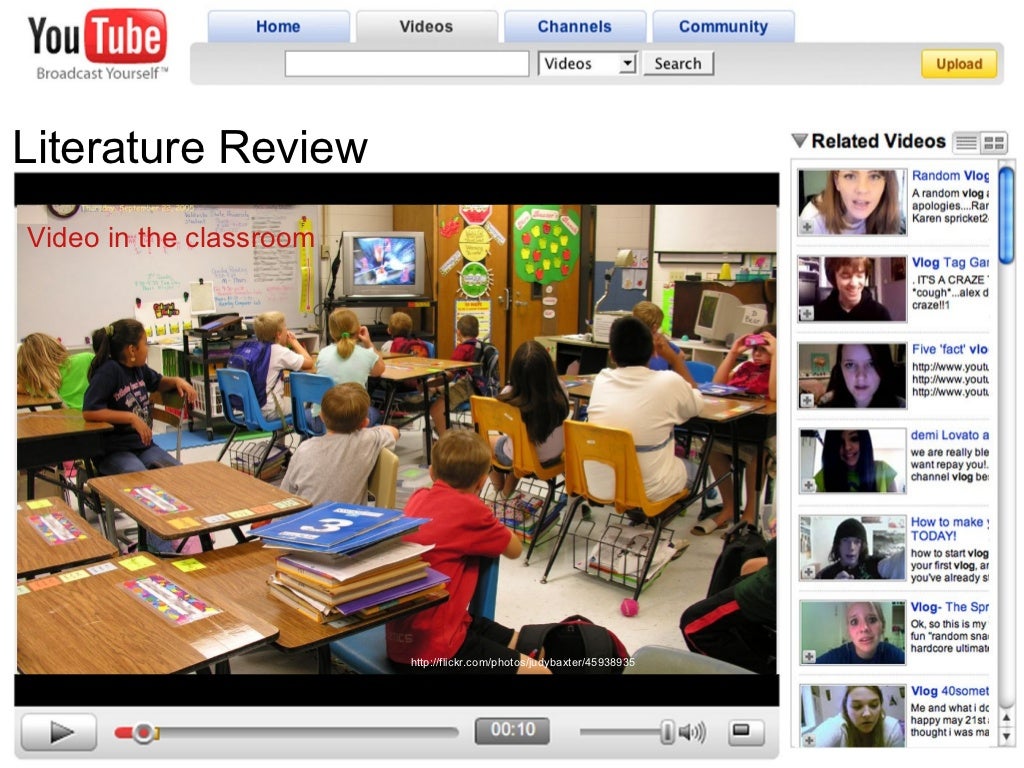Image resolution: width=1024 pixels, height=768 pixels.
Task: Click the Five 'fact' vlog title link
Action: (x=950, y=349)
